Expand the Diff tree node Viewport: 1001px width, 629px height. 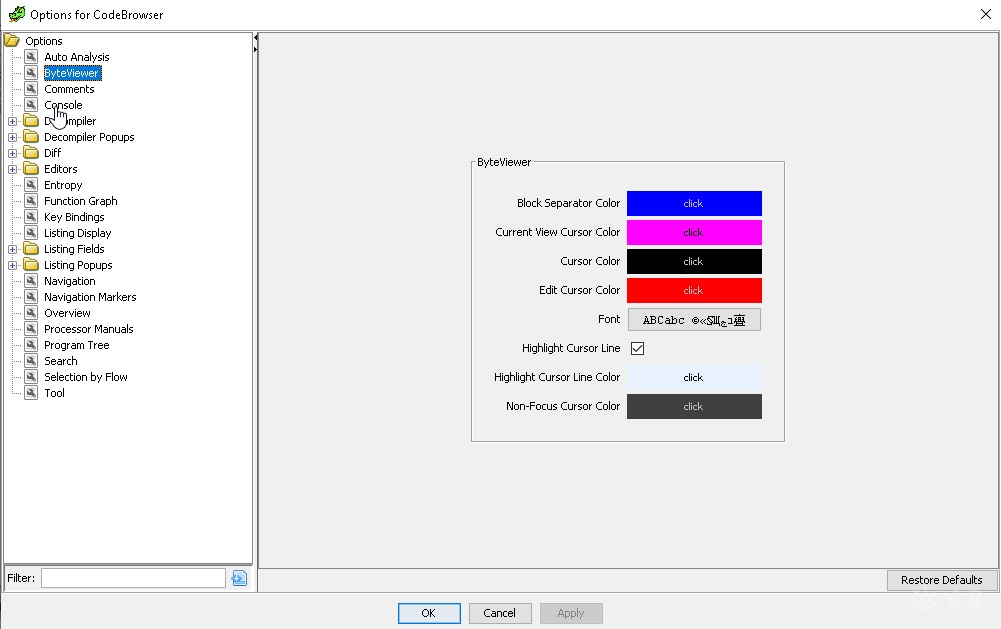12,153
